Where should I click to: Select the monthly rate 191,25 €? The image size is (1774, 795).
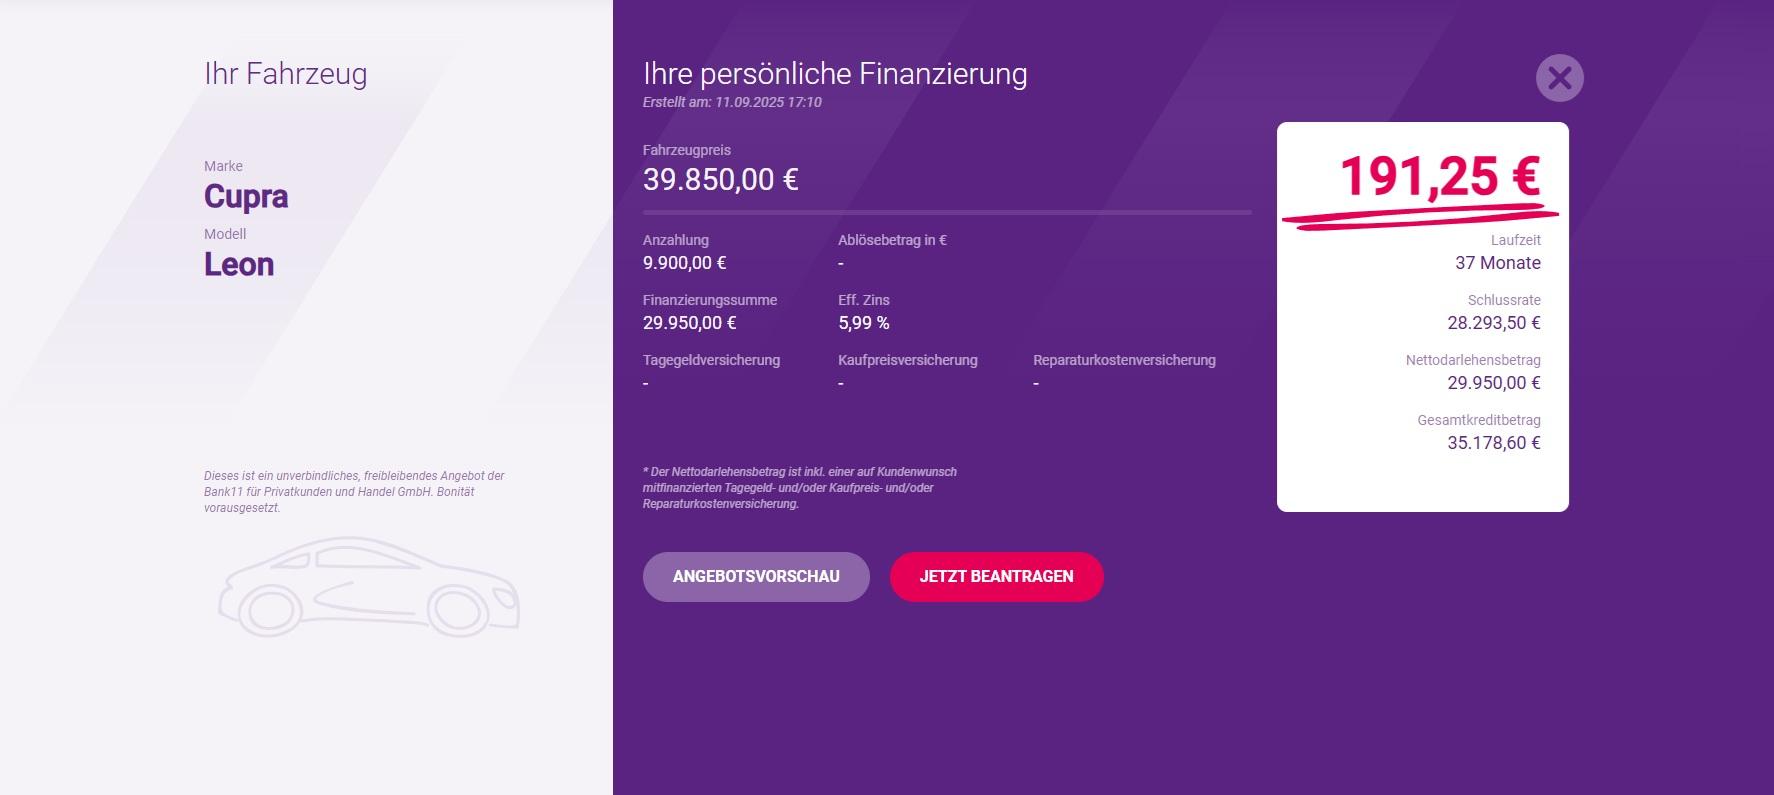point(1440,176)
